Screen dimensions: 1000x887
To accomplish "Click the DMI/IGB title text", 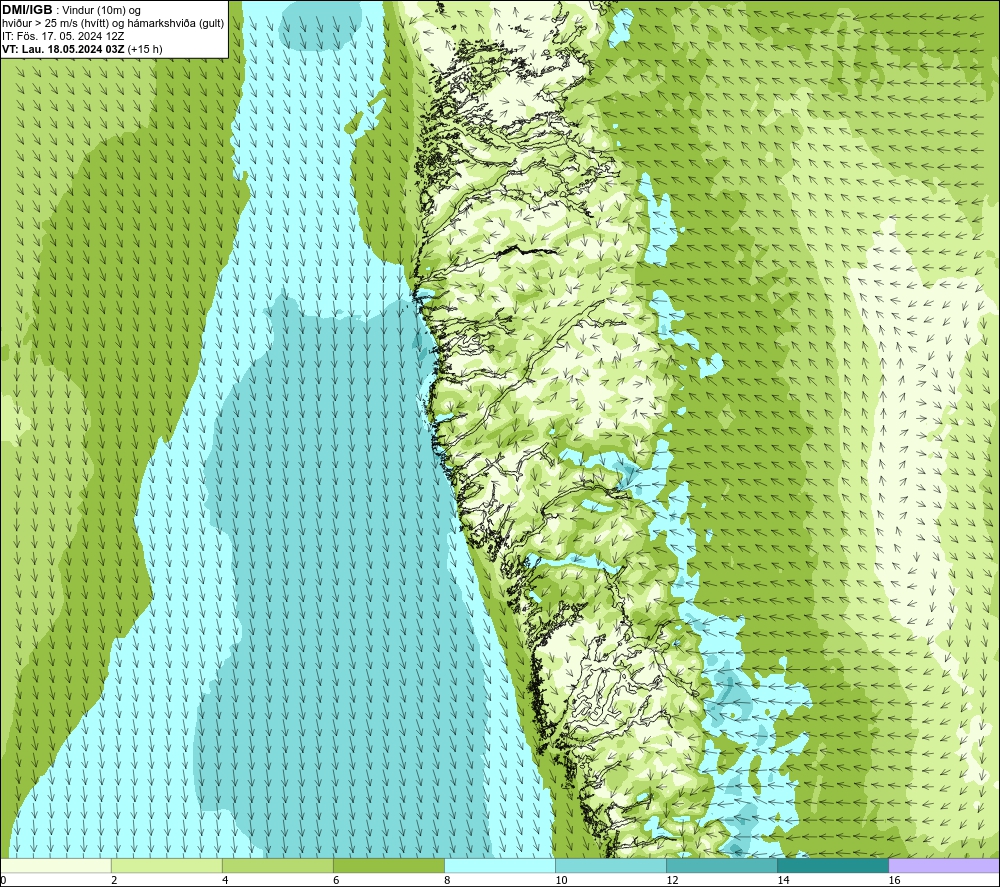I will tap(27, 10).
